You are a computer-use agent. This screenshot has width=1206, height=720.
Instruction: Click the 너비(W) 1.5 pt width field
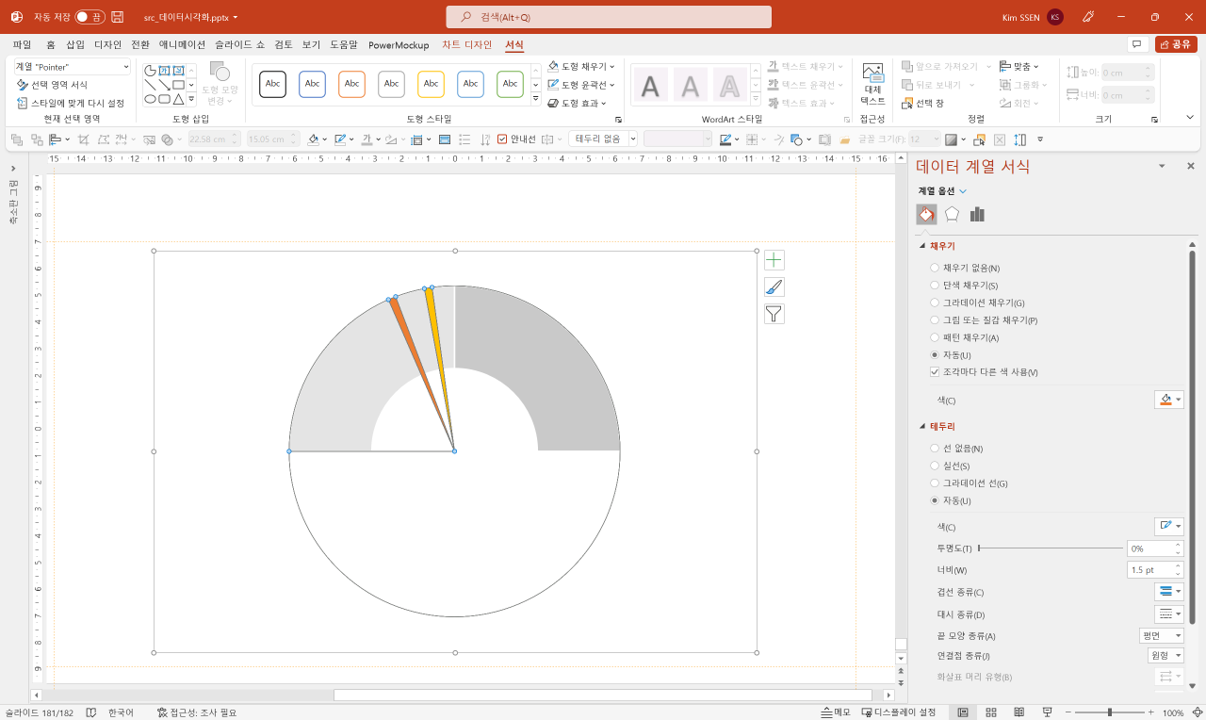click(1155, 570)
